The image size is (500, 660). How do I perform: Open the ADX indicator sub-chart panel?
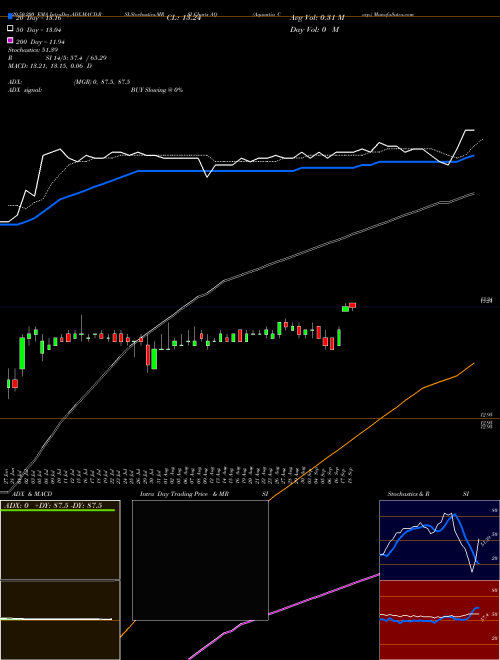[60, 540]
